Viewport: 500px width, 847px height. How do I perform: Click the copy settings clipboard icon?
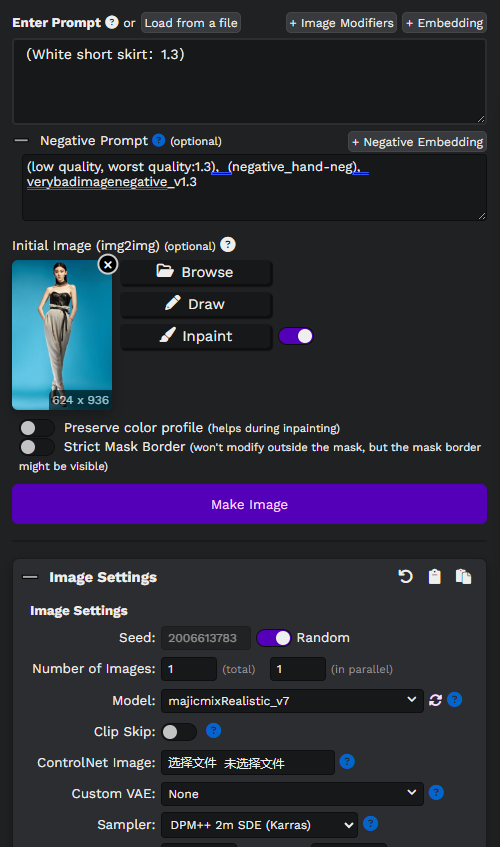click(434, 576)
